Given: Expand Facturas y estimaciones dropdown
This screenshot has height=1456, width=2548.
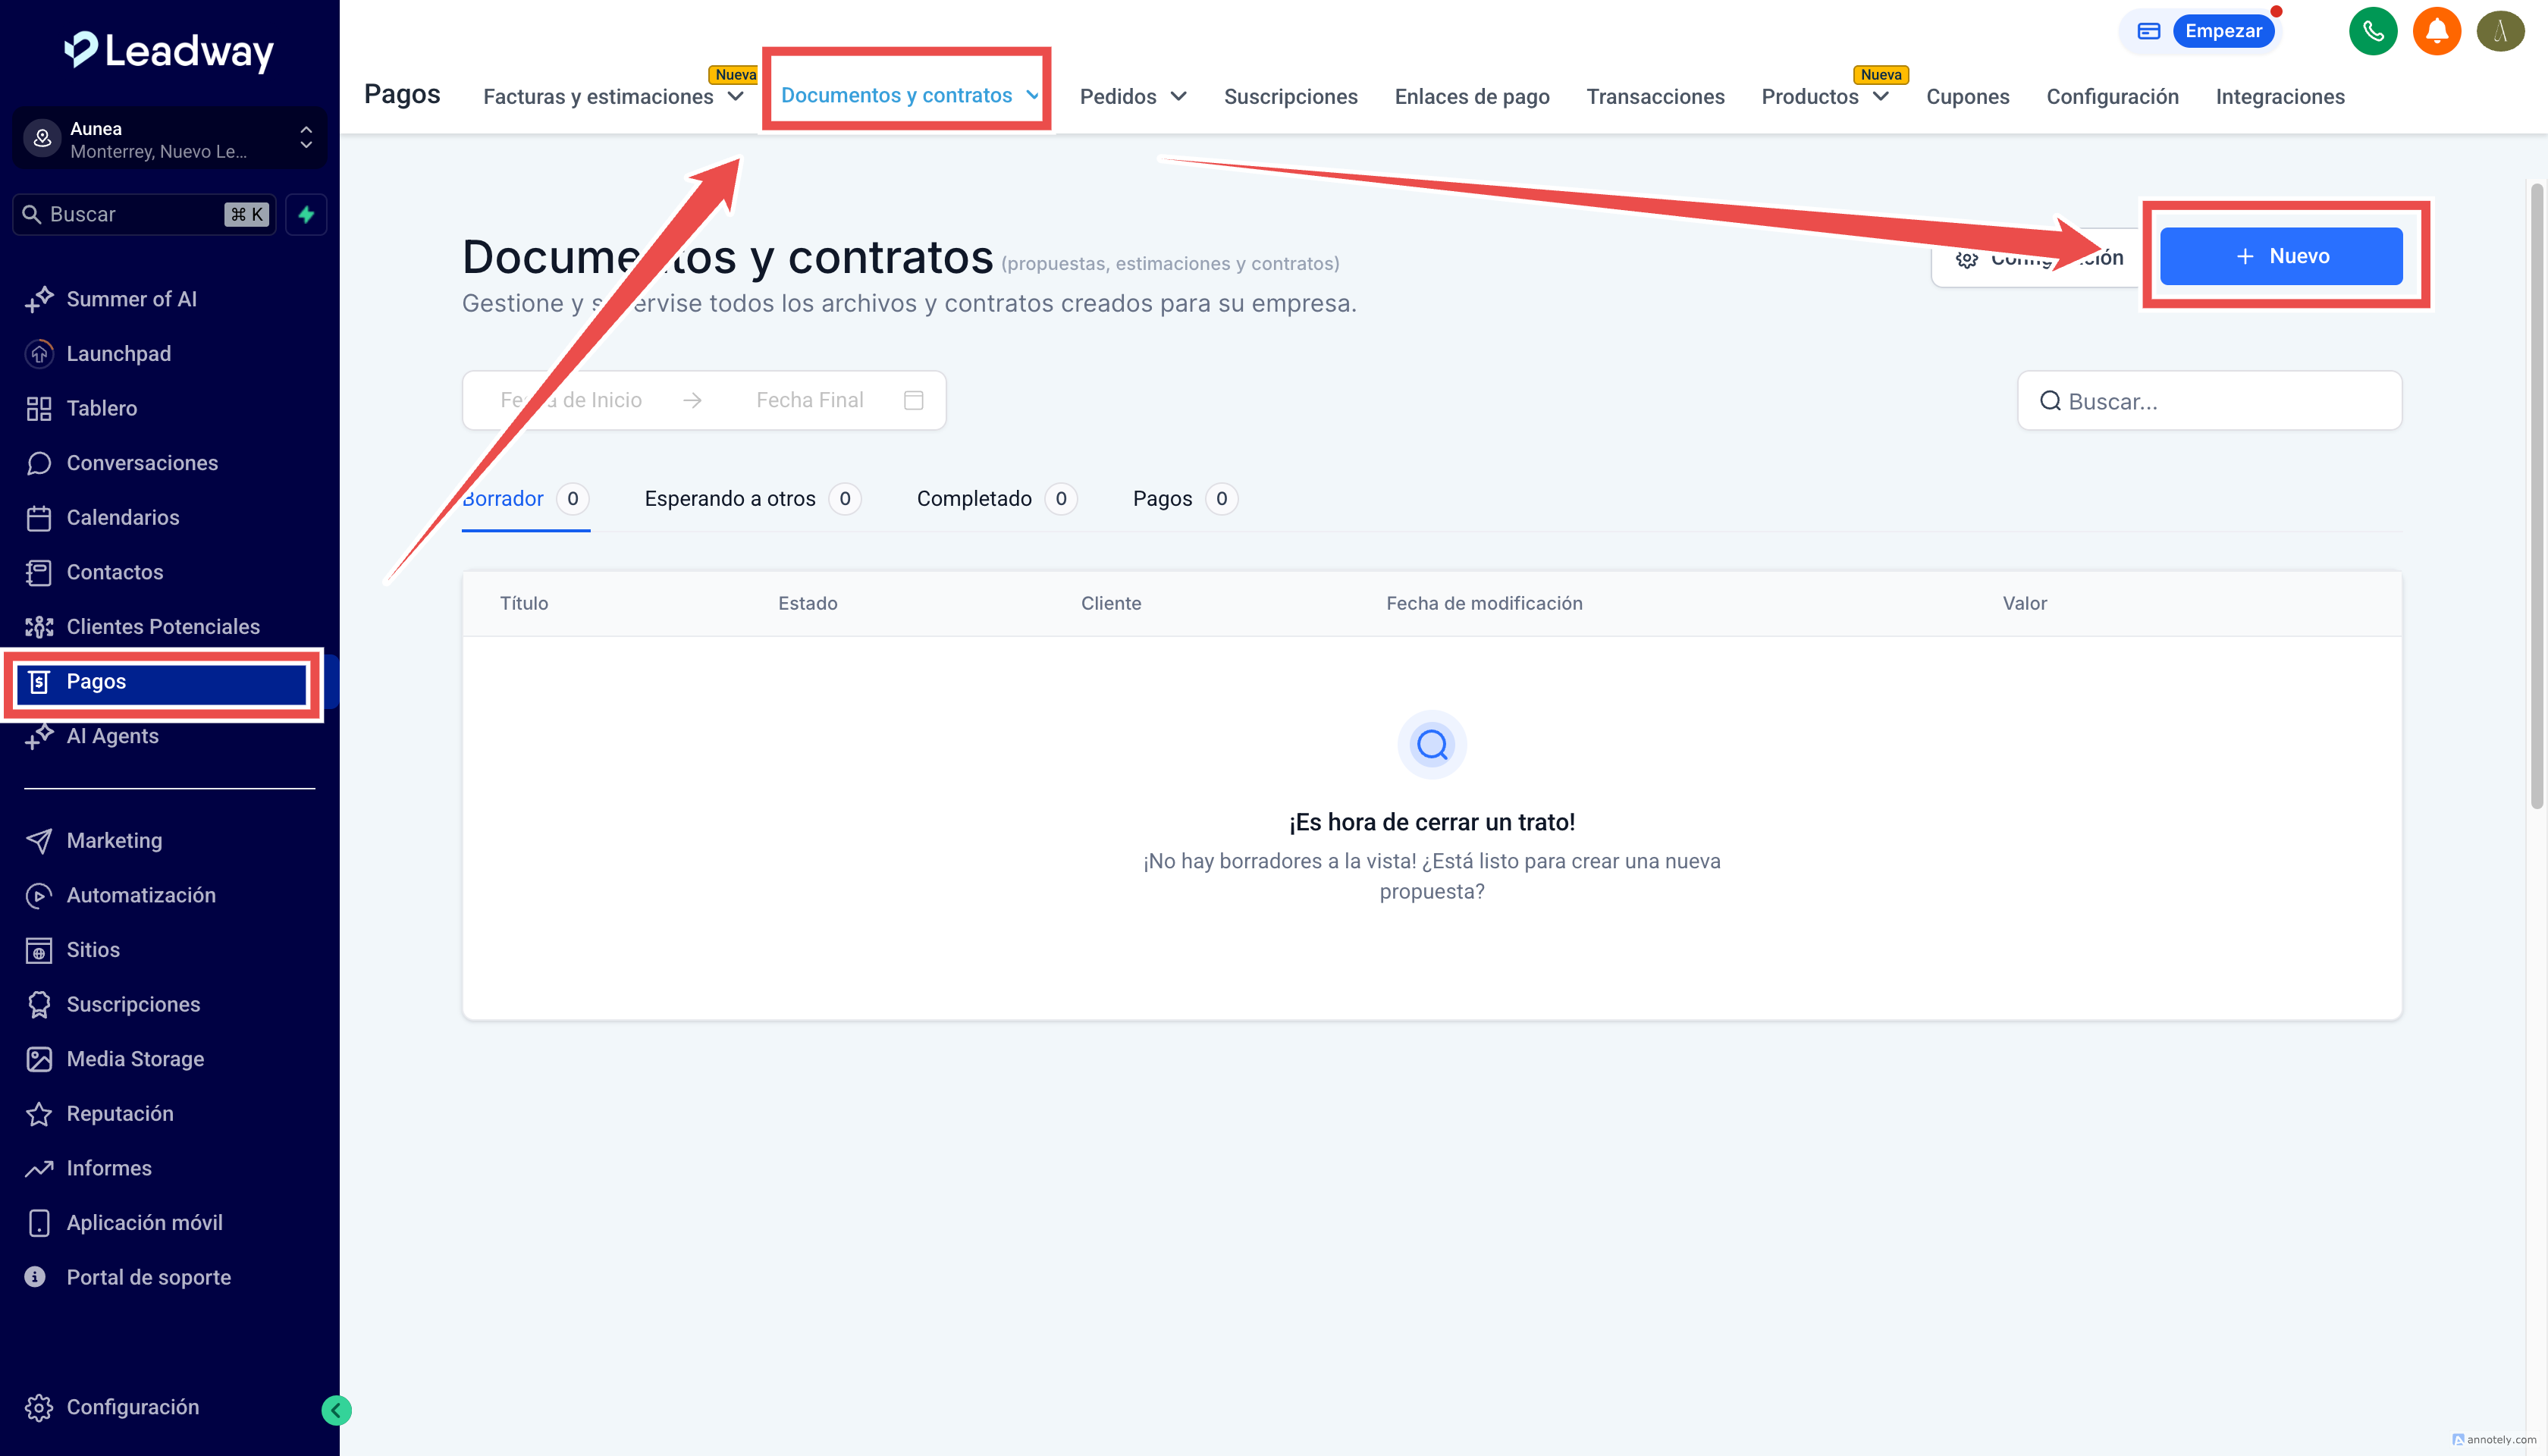Looking at the screenshot, I should point(613,97).
